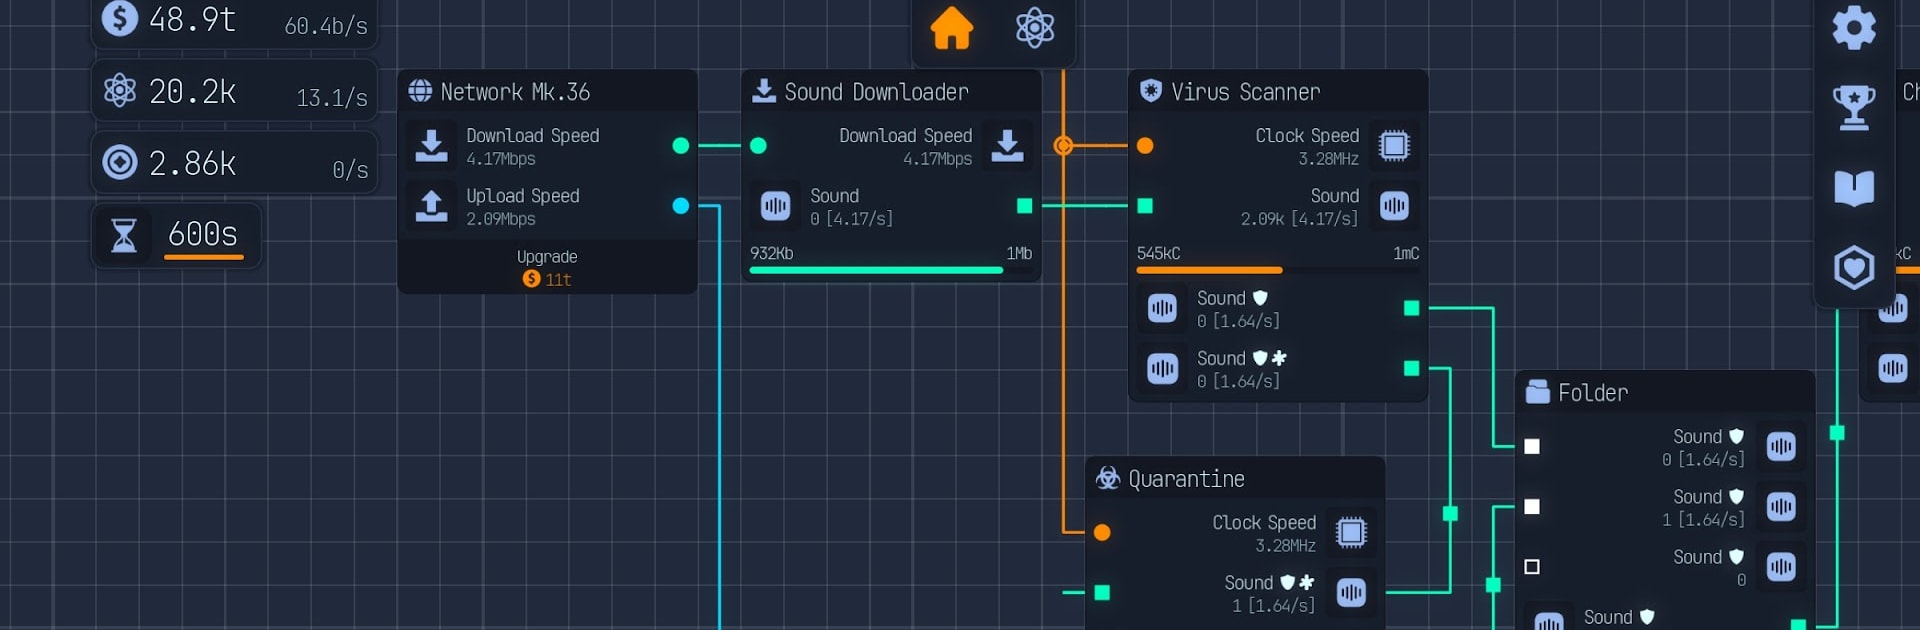Click the shield heart icon in sidebar

(1853, 267)
